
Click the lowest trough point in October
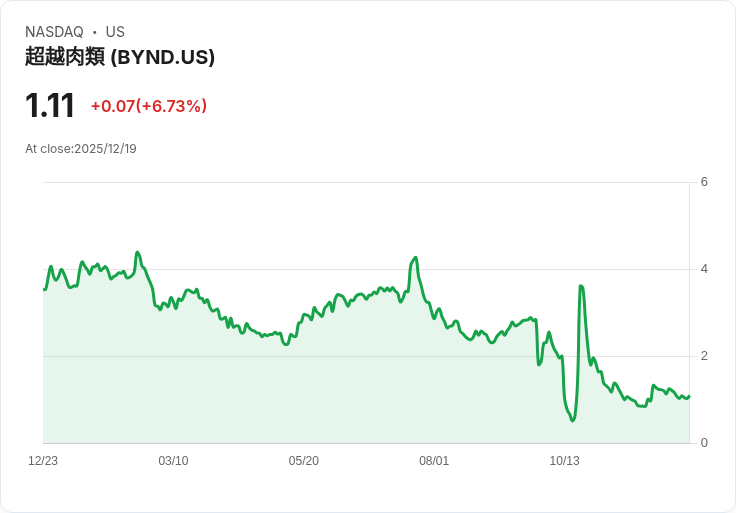573,421
